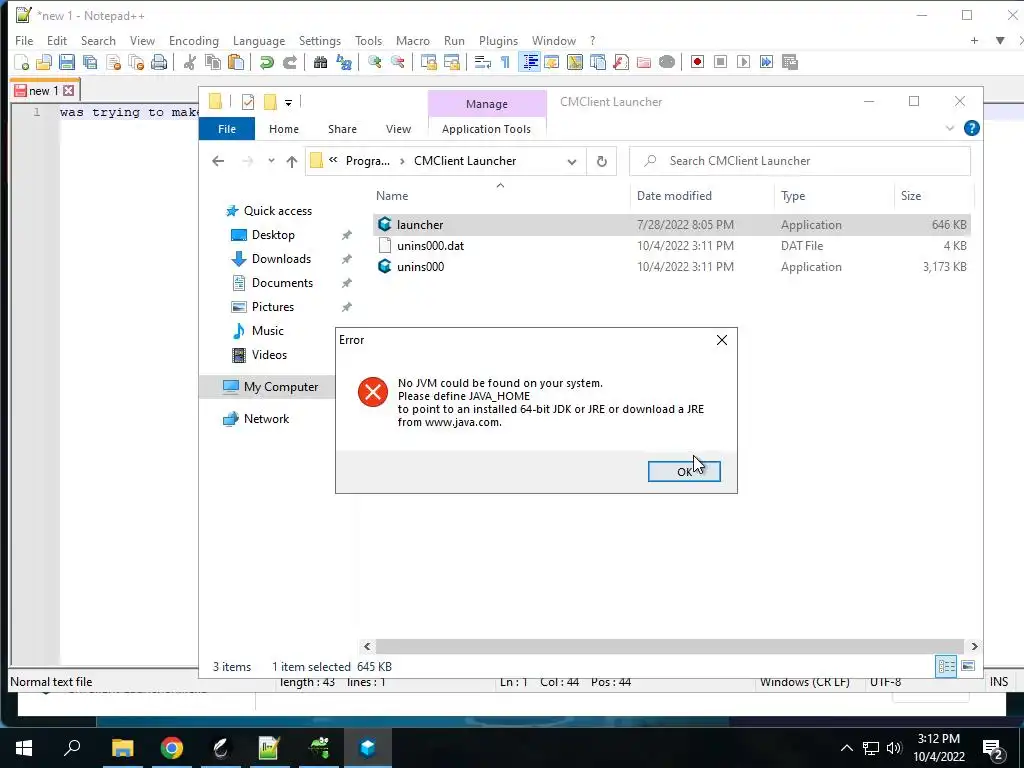Image resolution: width=1024 pixels, height=768 pixels.
Task: Click the Search CMClient Launcher field
Action: click(800, 161)
